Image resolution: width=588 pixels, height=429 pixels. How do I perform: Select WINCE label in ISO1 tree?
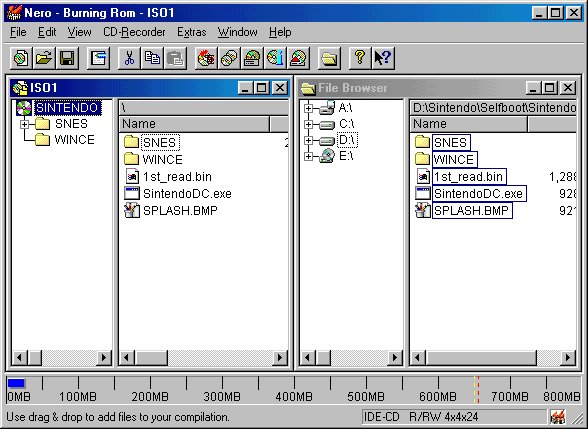pos(74,140)
